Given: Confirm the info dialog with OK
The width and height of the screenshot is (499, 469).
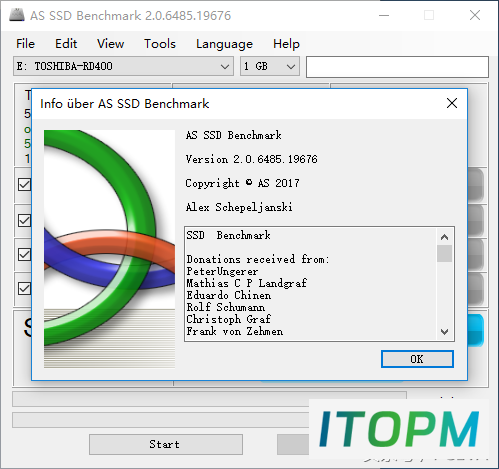Looking at the screenshot, I should [x=417, y=359].
